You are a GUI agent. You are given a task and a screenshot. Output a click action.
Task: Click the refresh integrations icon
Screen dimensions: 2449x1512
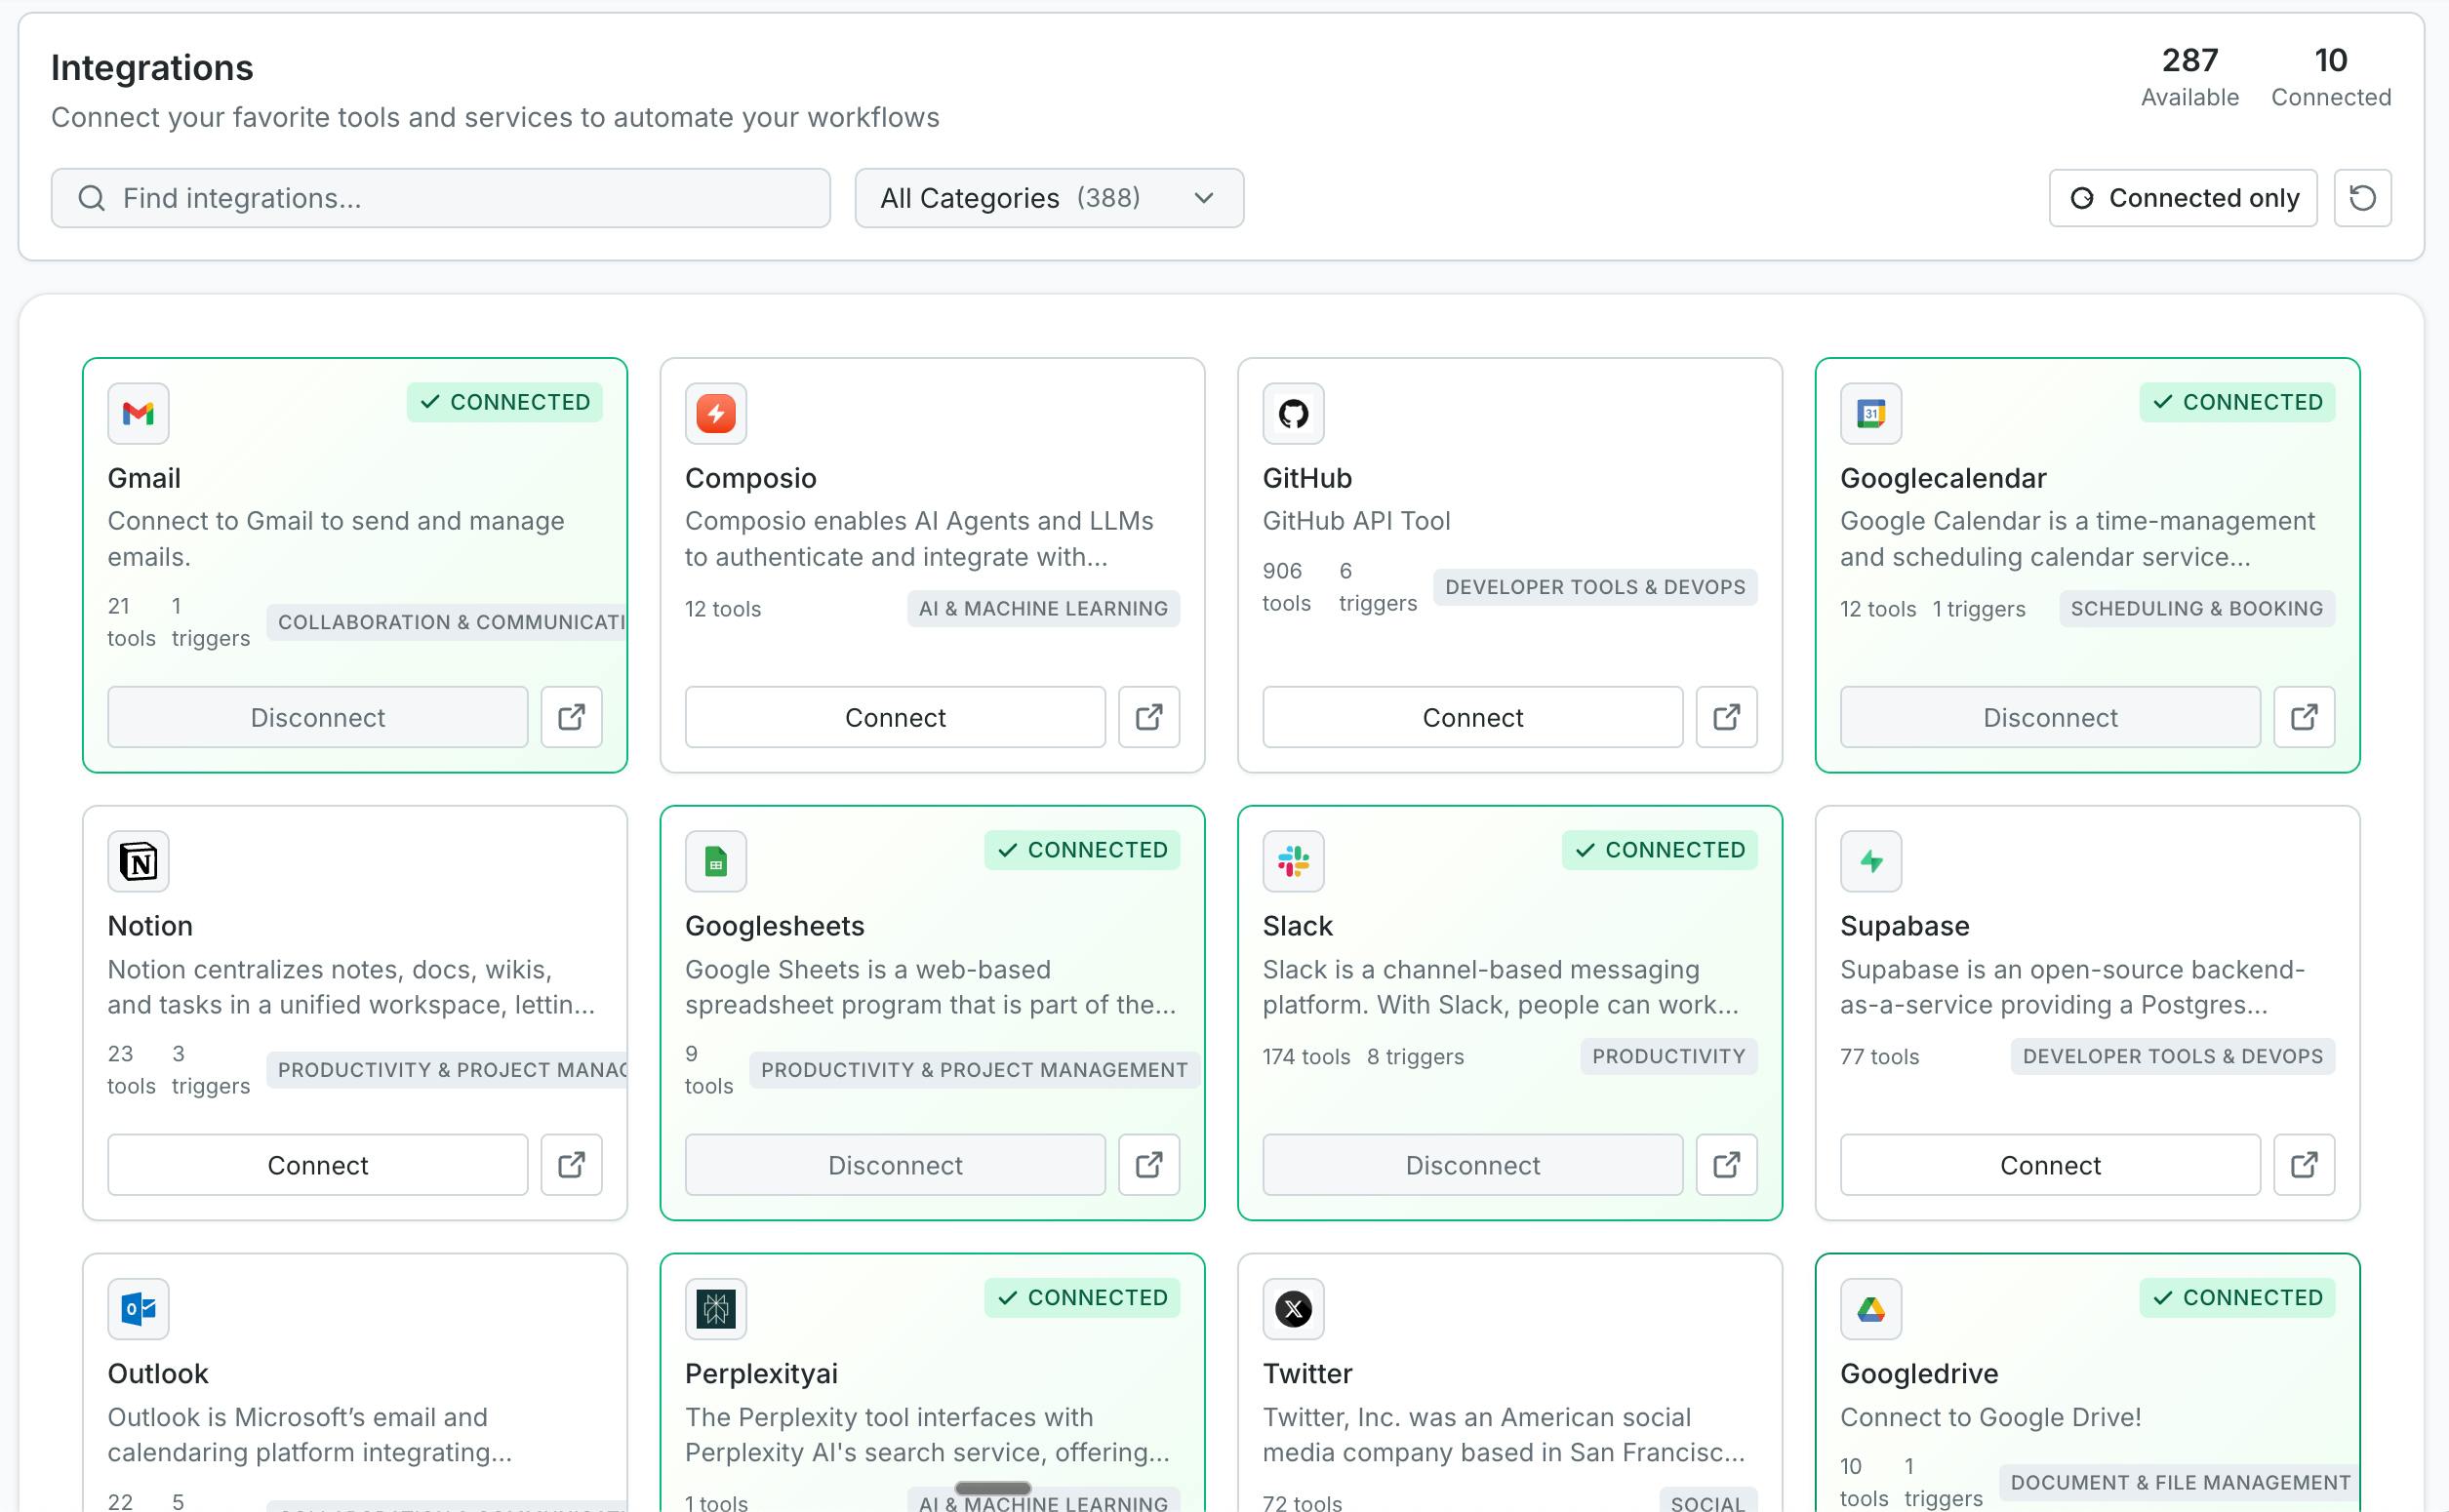click(2362, 198)
